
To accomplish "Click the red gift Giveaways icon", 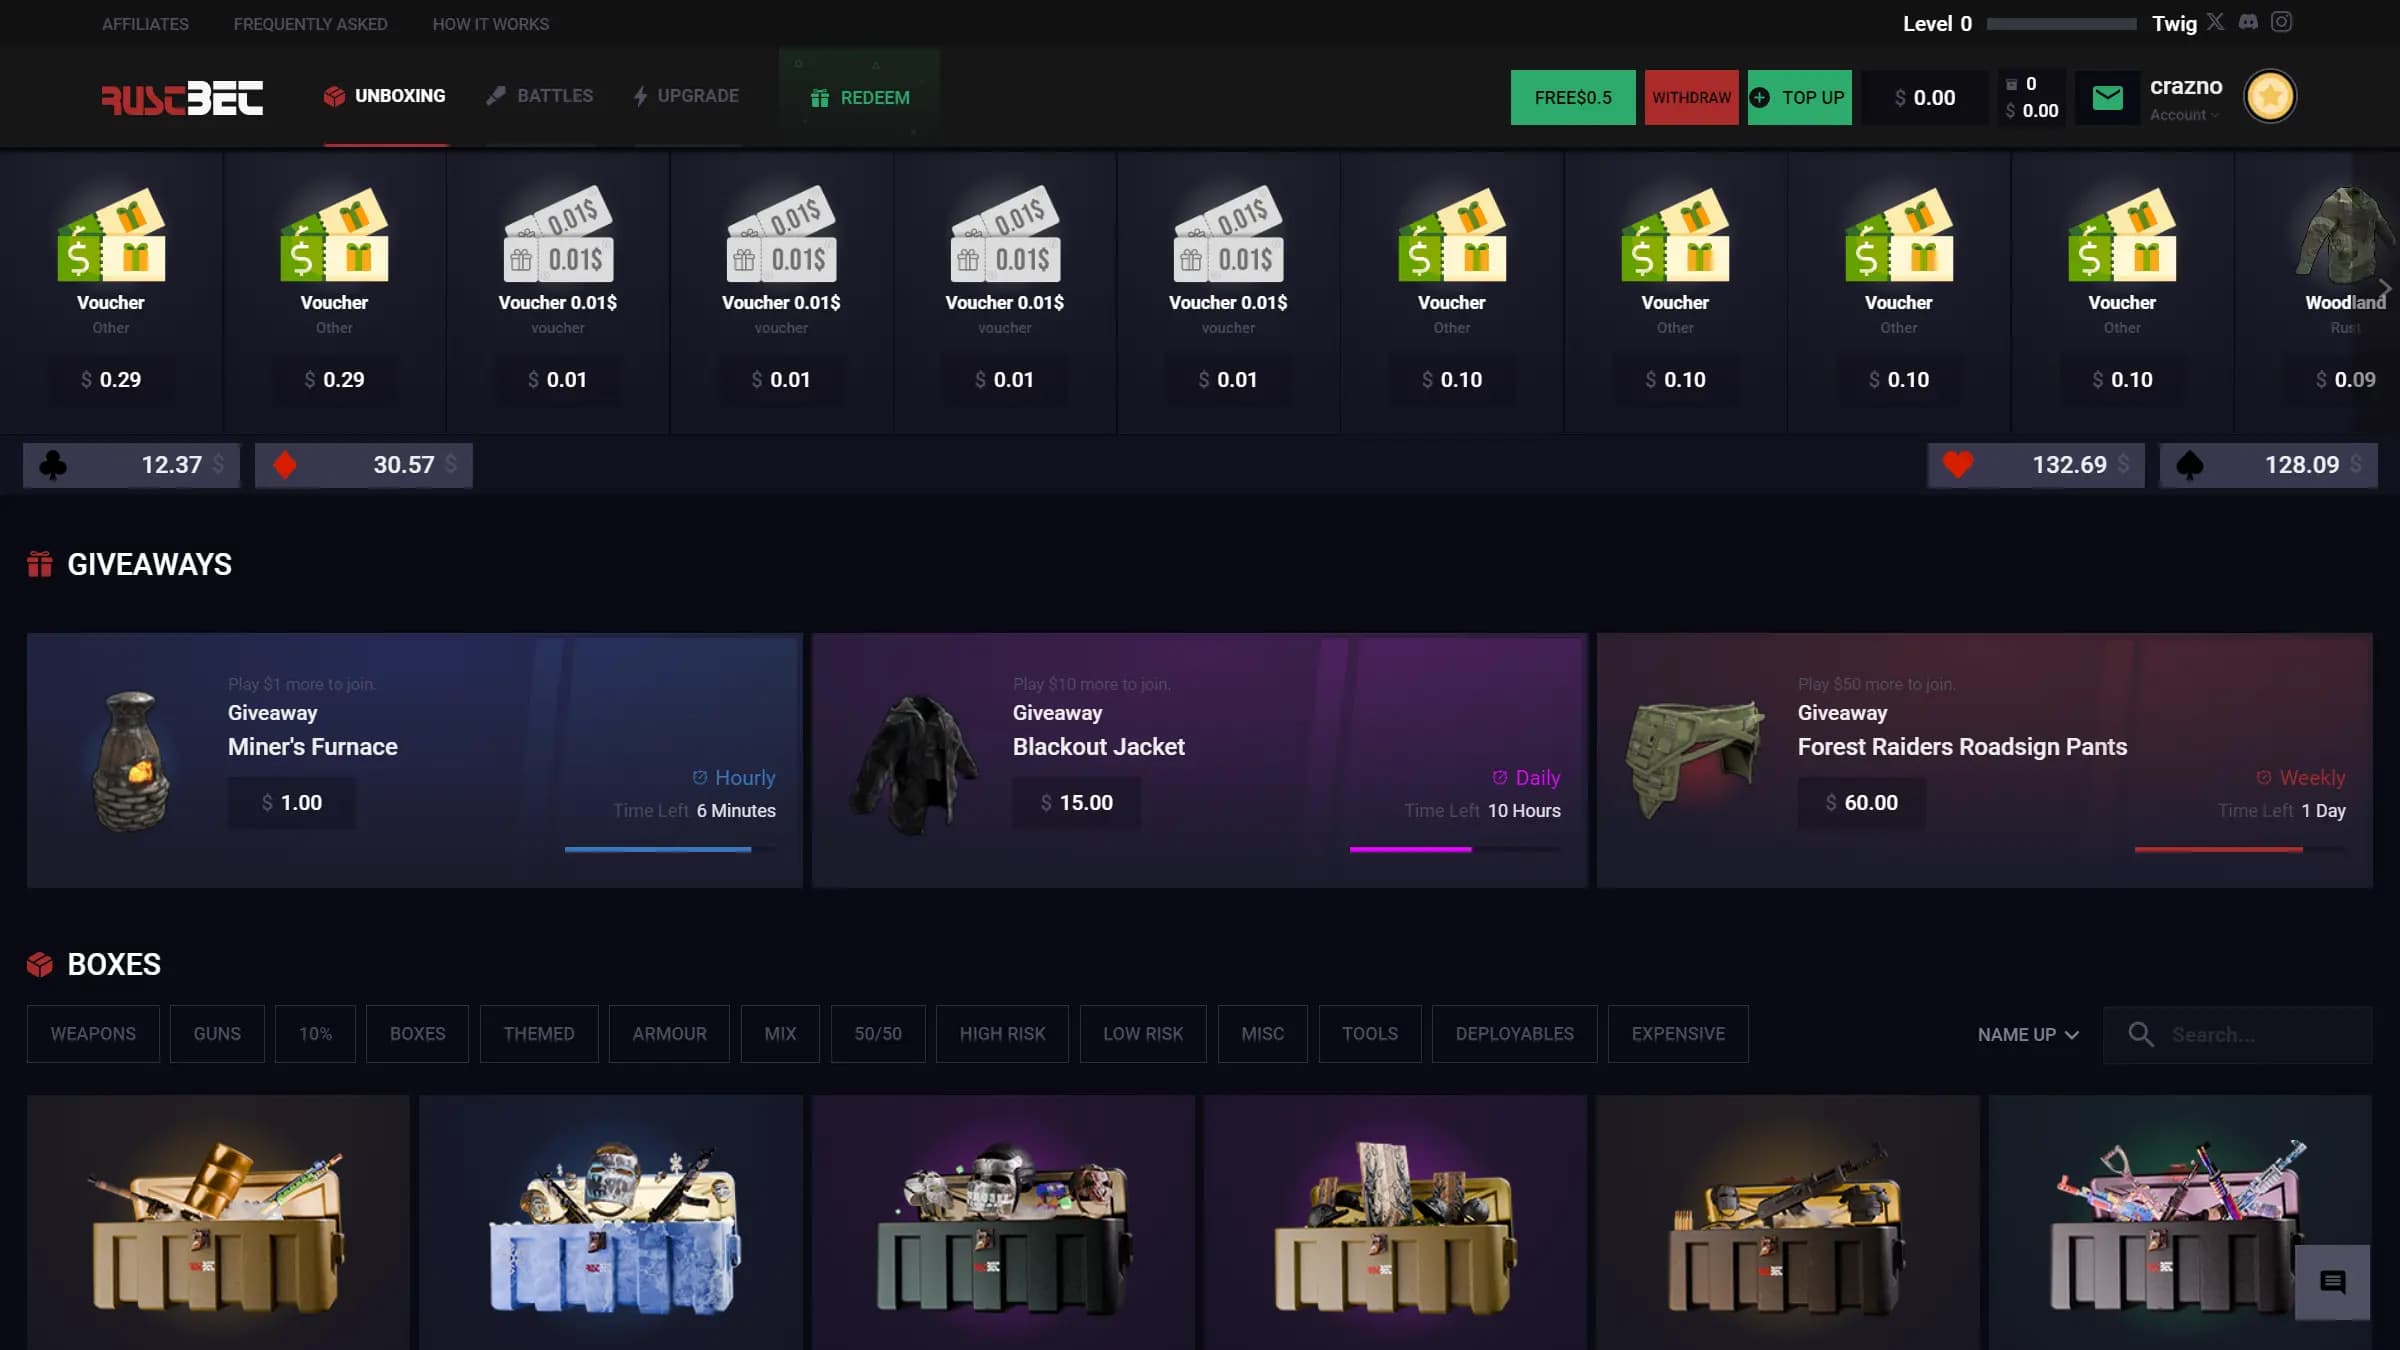I will pyautogui.click(x=40, y=565).
